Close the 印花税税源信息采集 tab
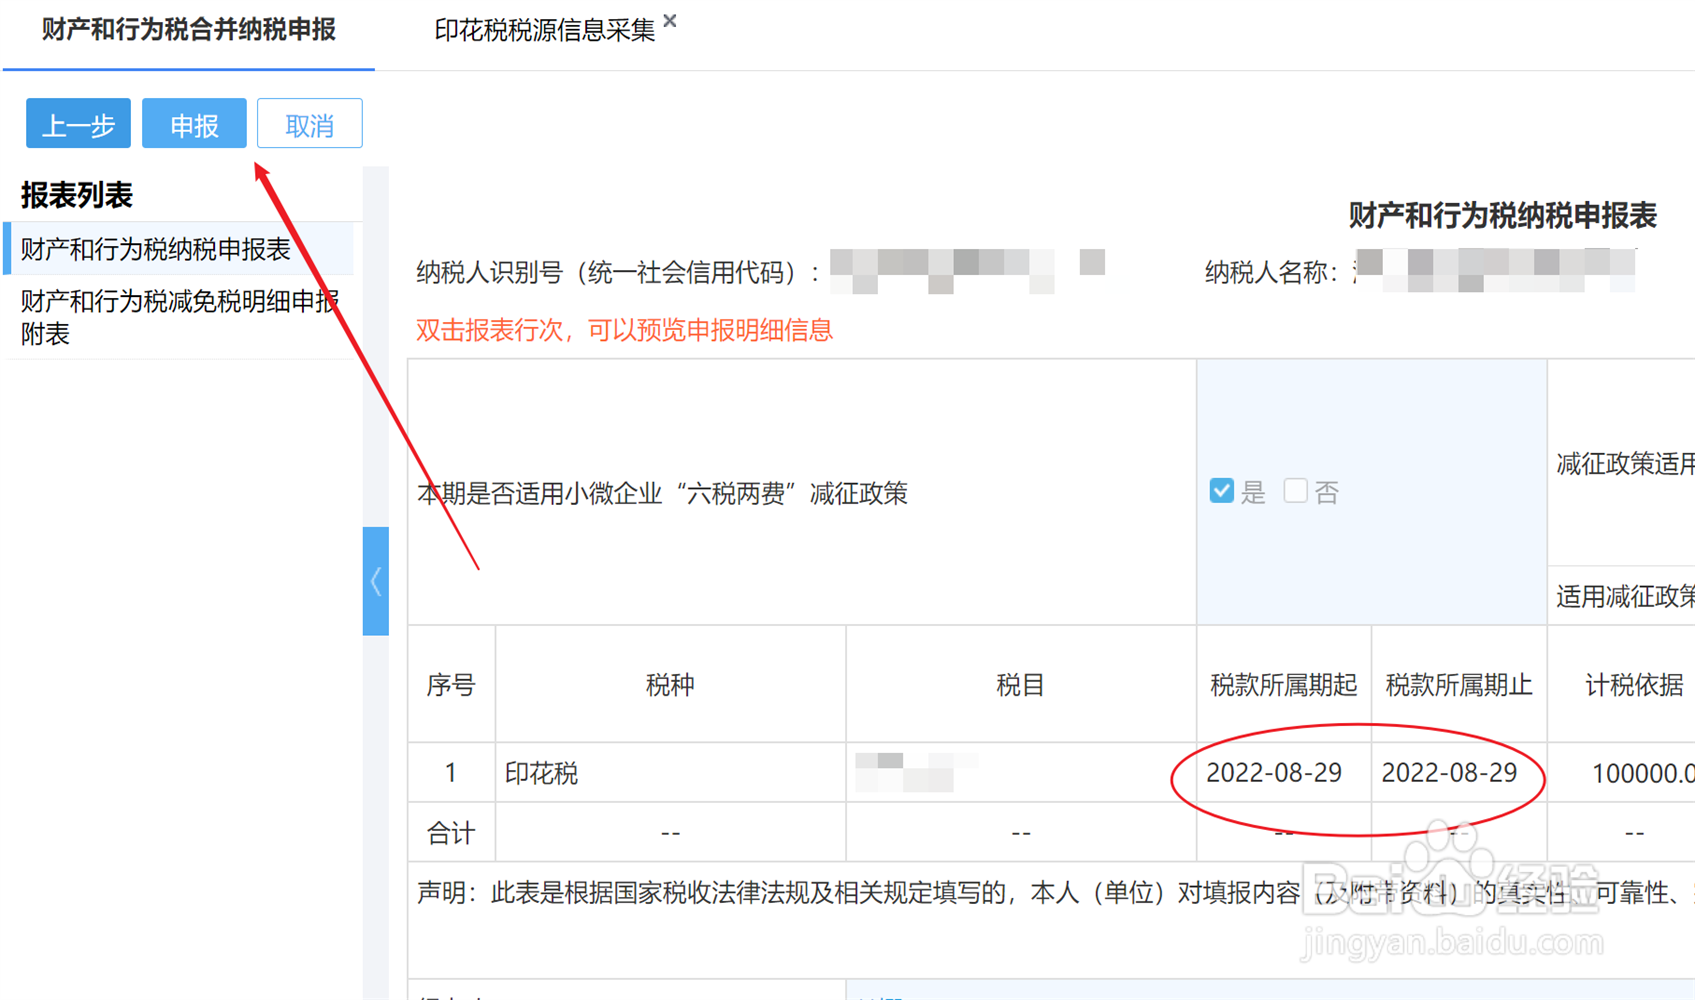The height and width of the screenshot is (1000, 1695). click(669, 19)
